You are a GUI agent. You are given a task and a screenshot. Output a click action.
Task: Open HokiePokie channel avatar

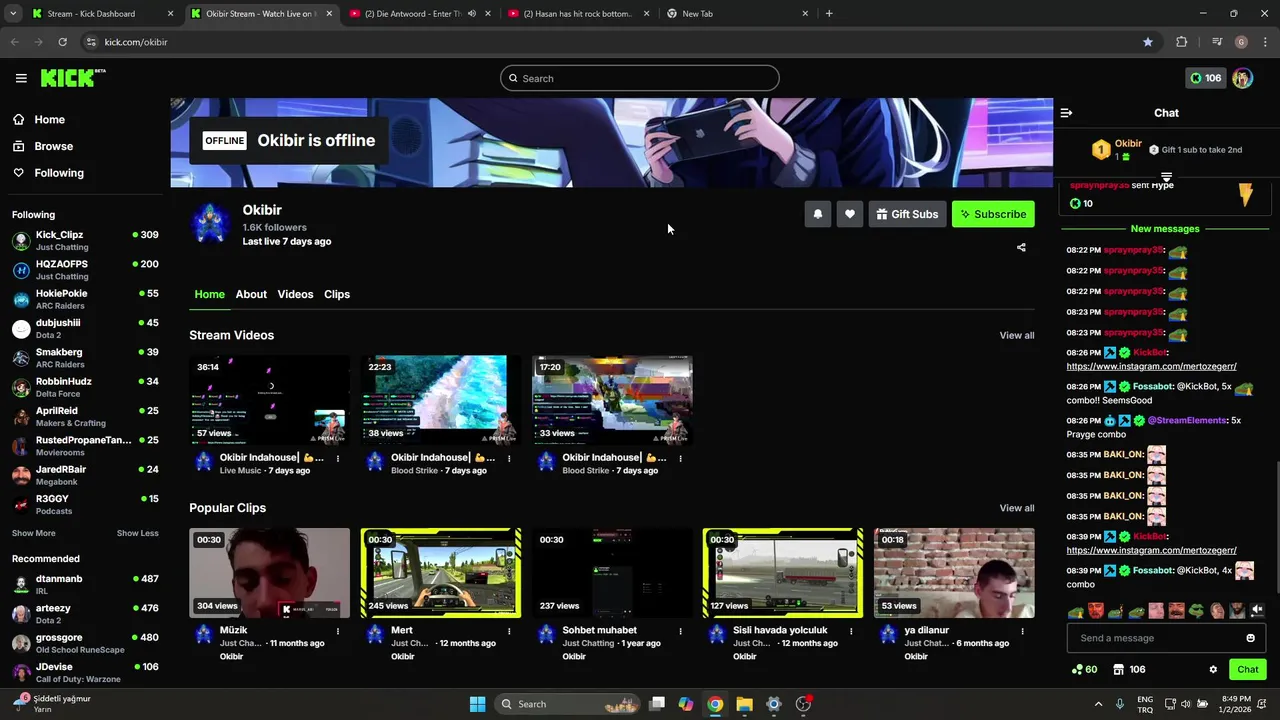tap(21, 299)
